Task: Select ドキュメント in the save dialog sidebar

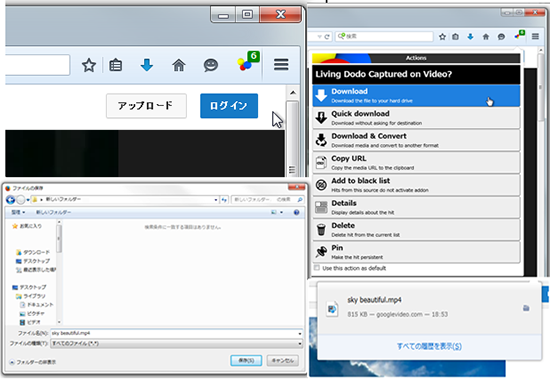Action: [x=36, y=305]
